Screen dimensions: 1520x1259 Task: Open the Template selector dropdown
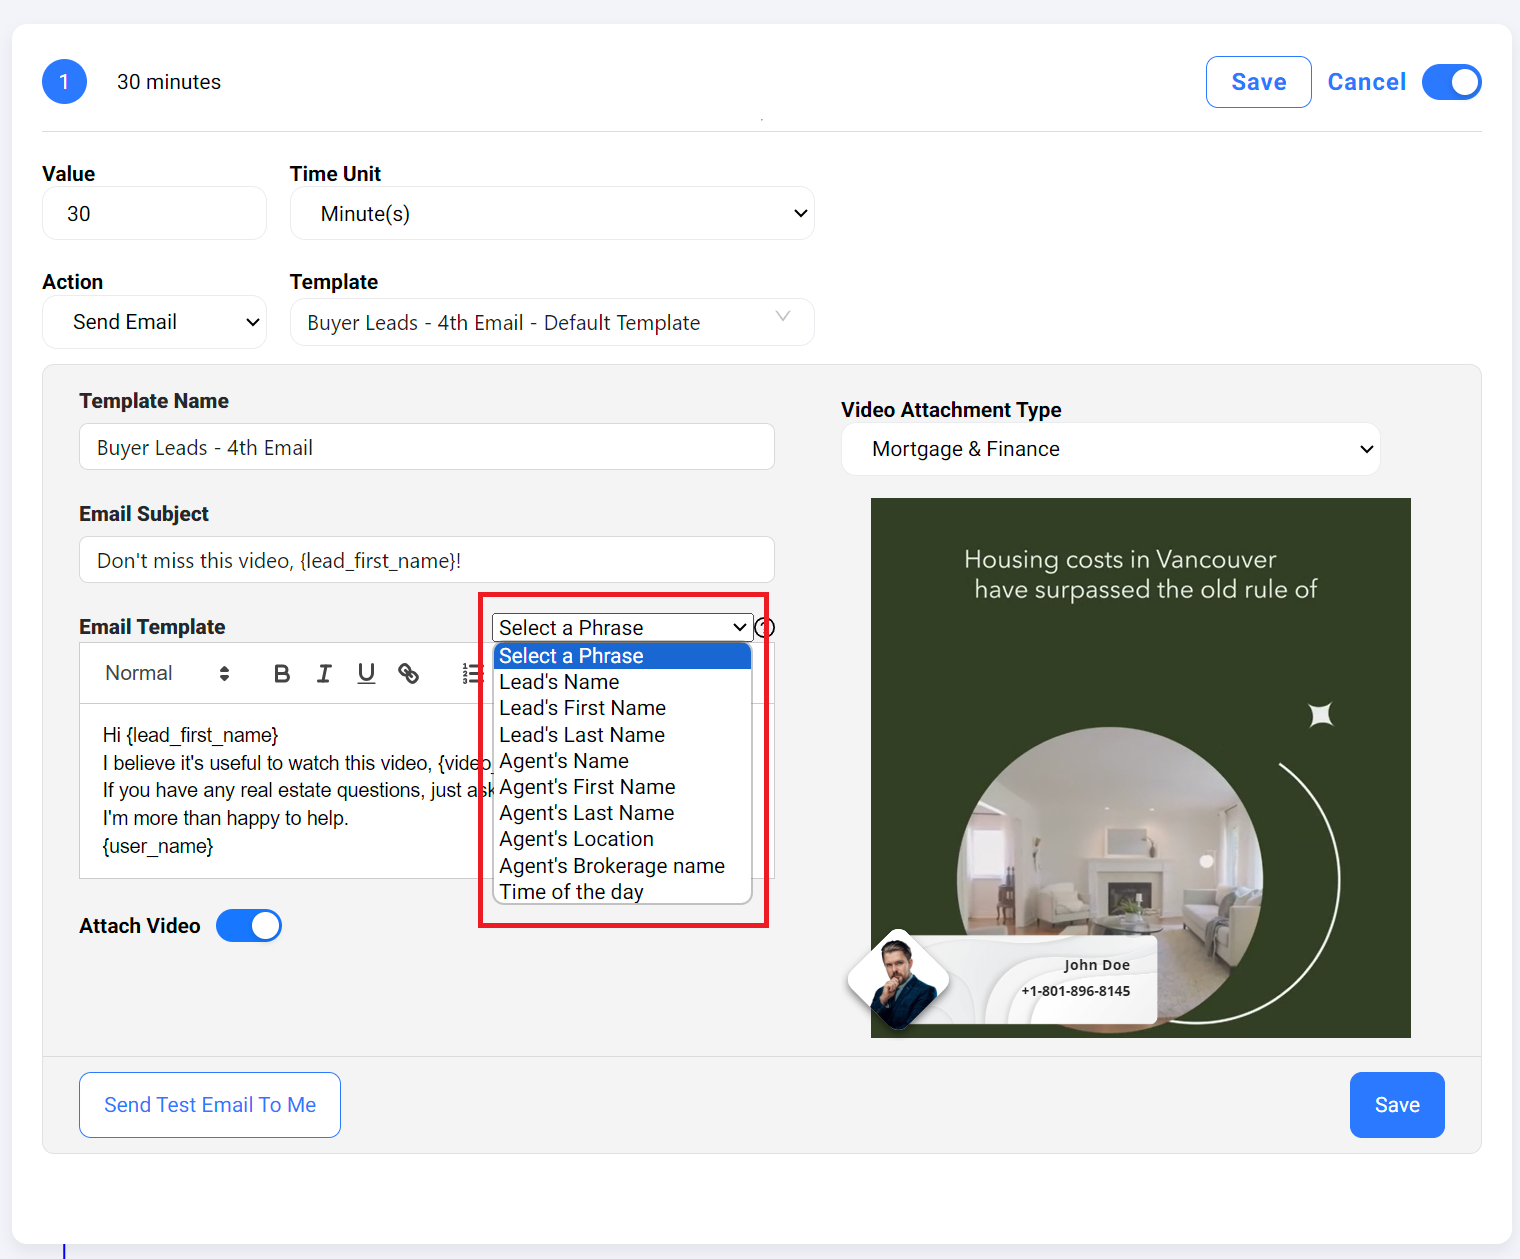pos(552,323)
